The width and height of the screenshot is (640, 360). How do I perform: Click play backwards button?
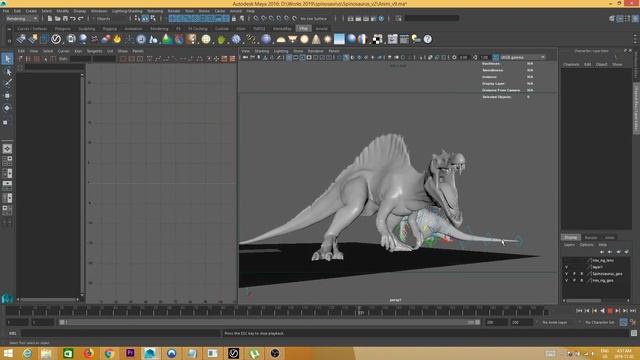click(x=602, y=311)
